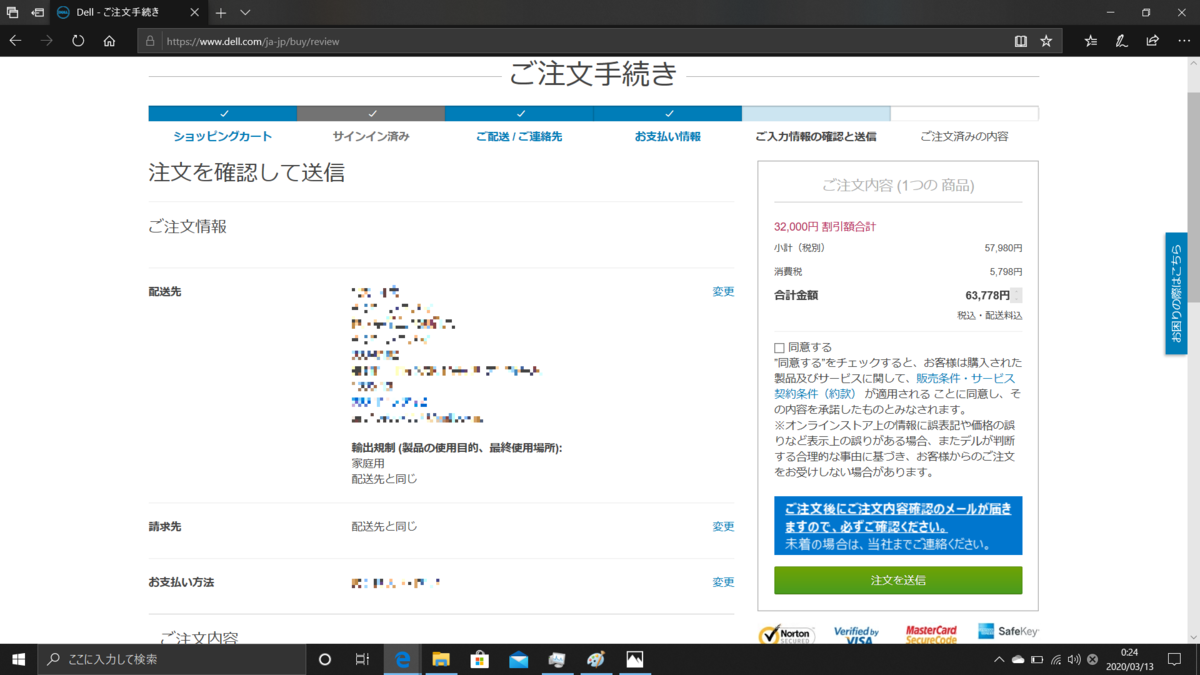Check the 同意する agreement checkbox

click(780, 346)
